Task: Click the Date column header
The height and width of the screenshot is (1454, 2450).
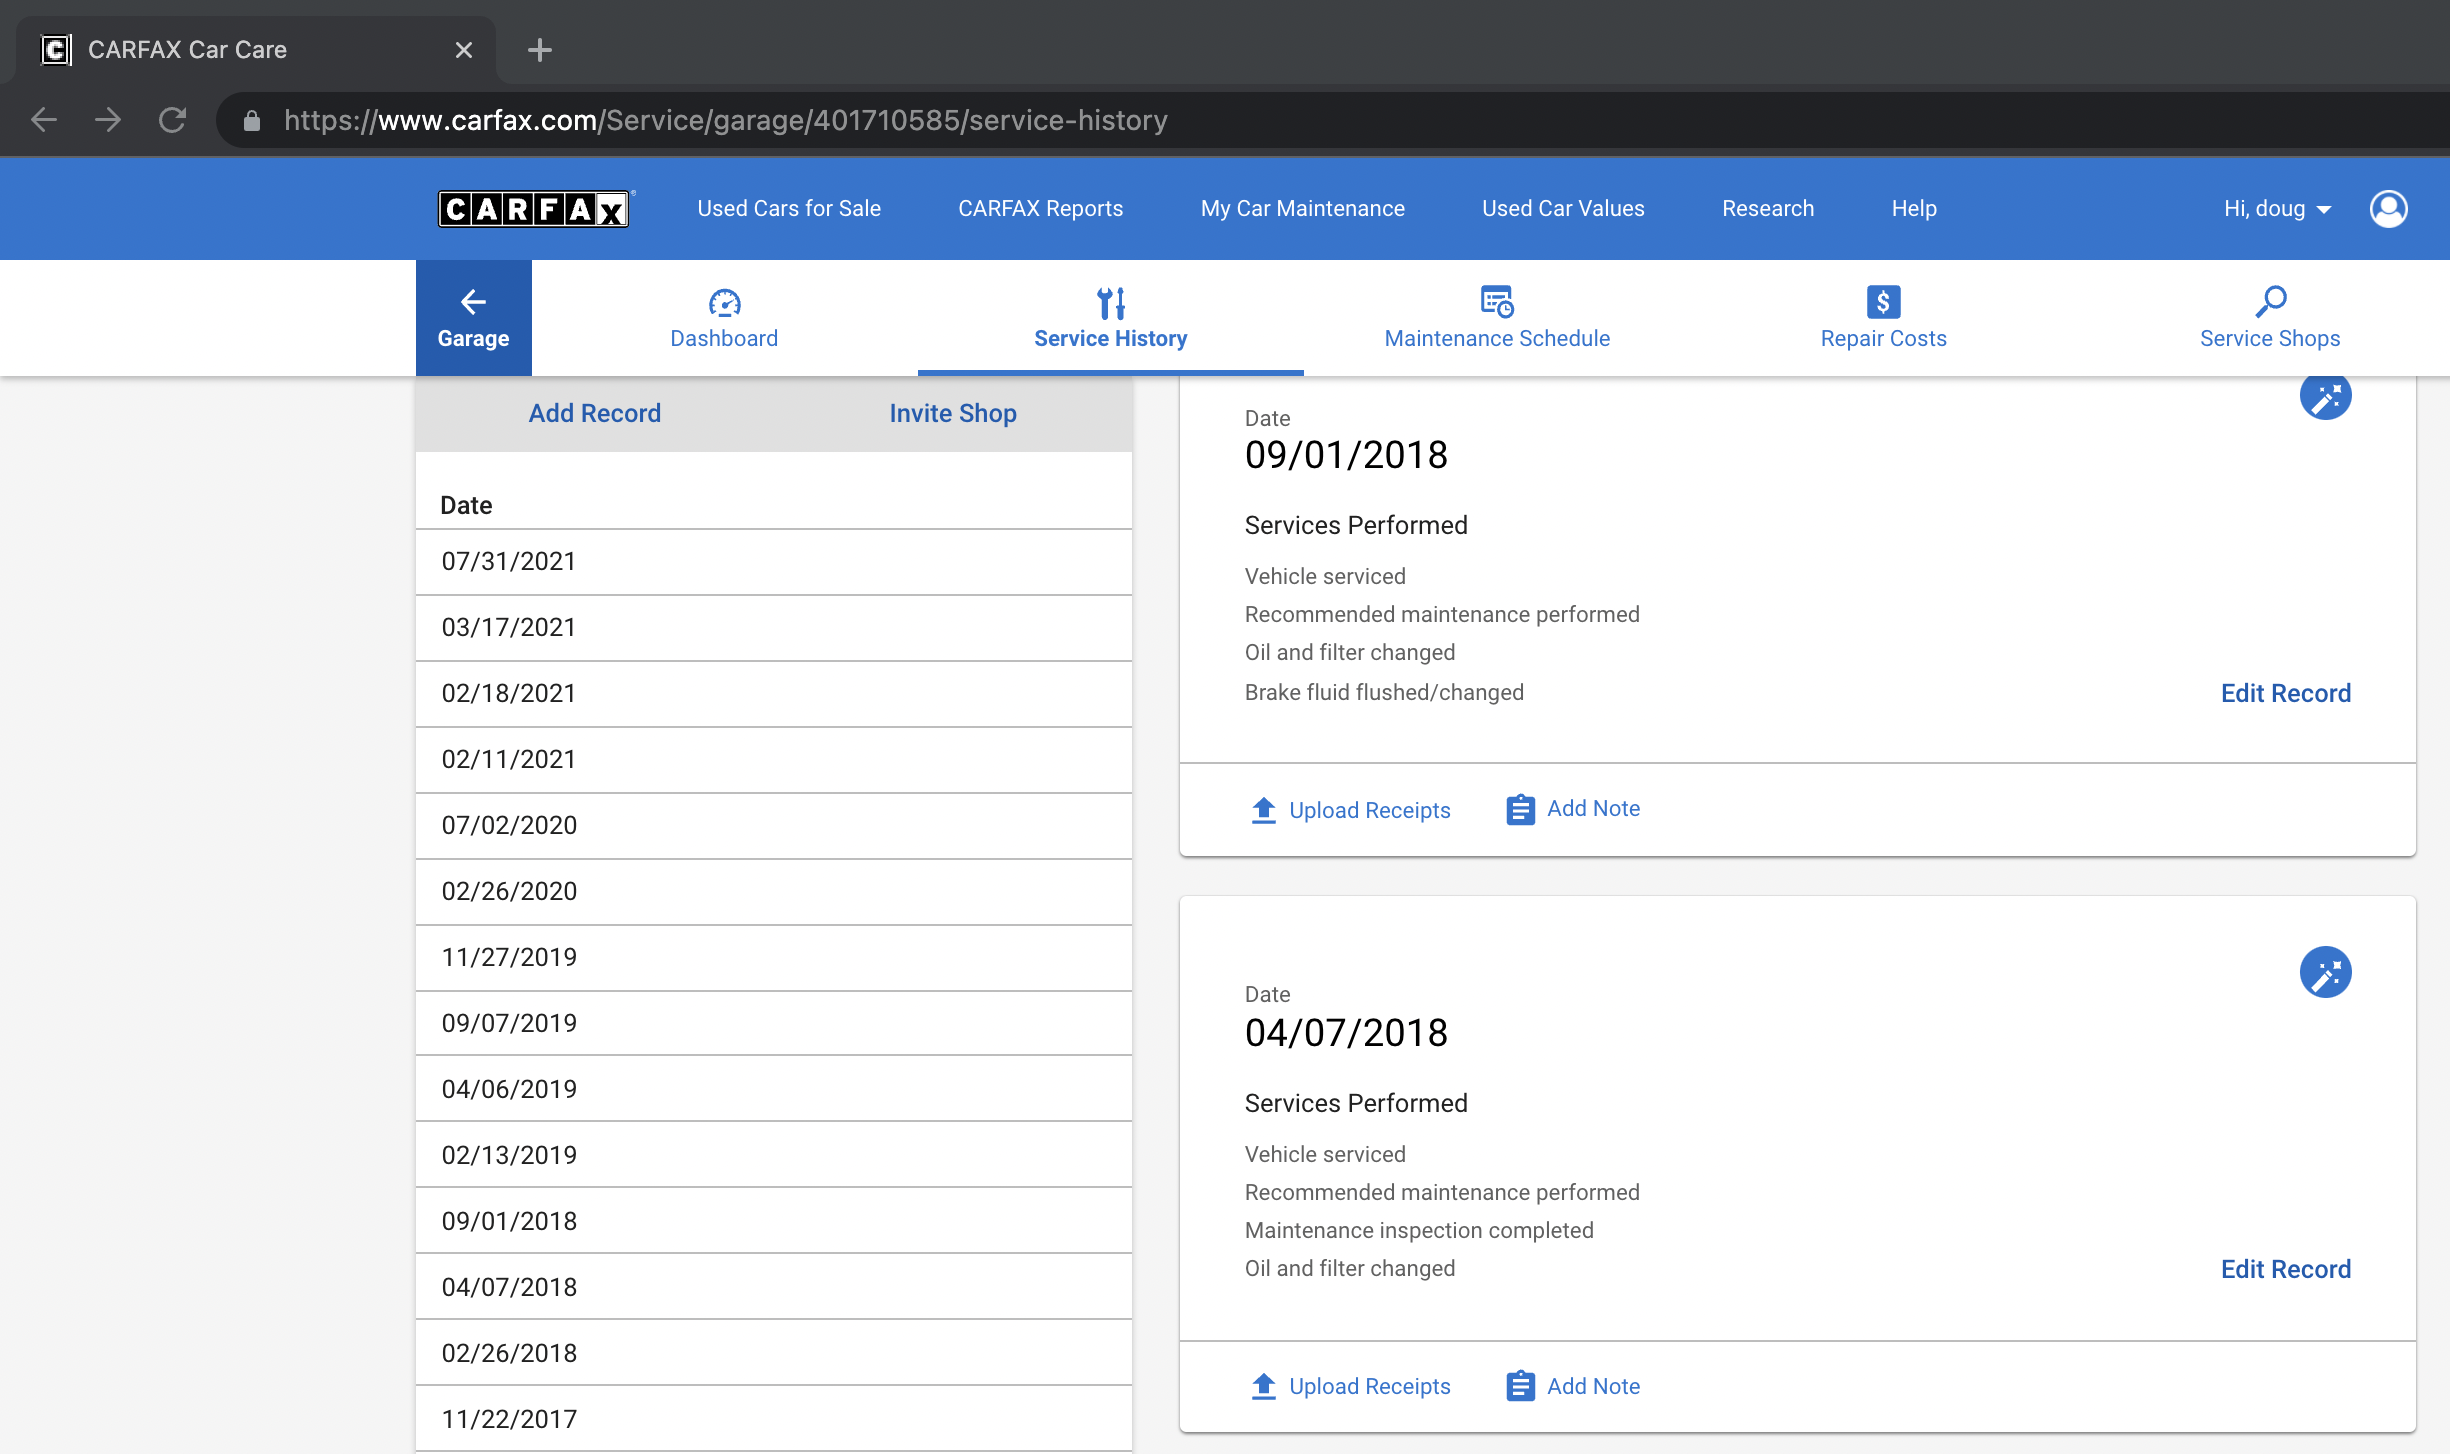Action: [x=466, y=505]
